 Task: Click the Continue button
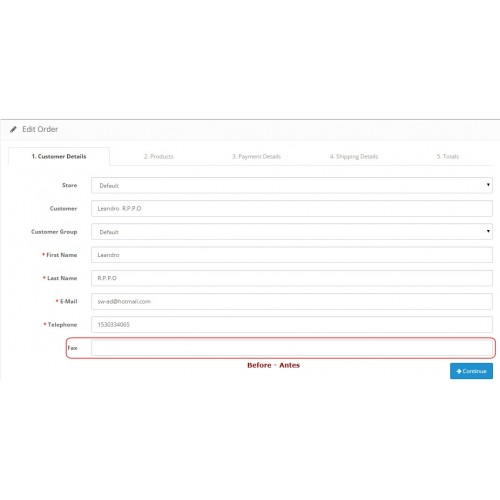click(x=471, y=371)
